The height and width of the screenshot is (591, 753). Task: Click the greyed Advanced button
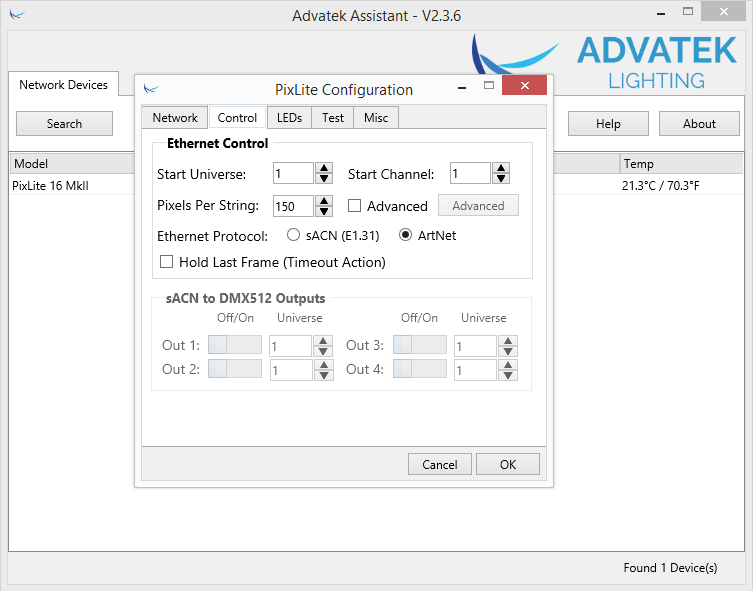[478, 205]
